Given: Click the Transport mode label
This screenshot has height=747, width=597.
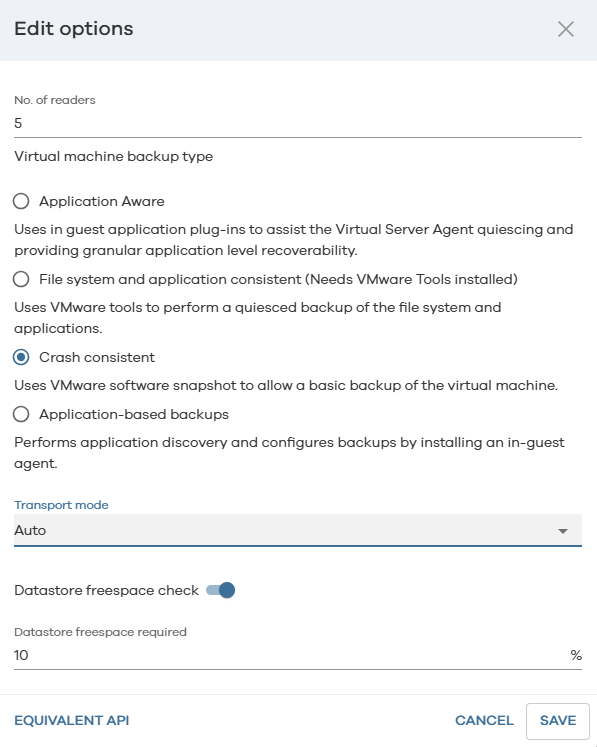Looking at the screenshot, I should tap(61, 505).
